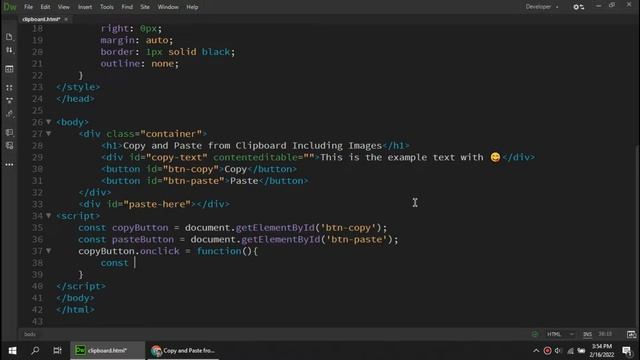Click Live View options icon in left toolbar

click(9, 69)
